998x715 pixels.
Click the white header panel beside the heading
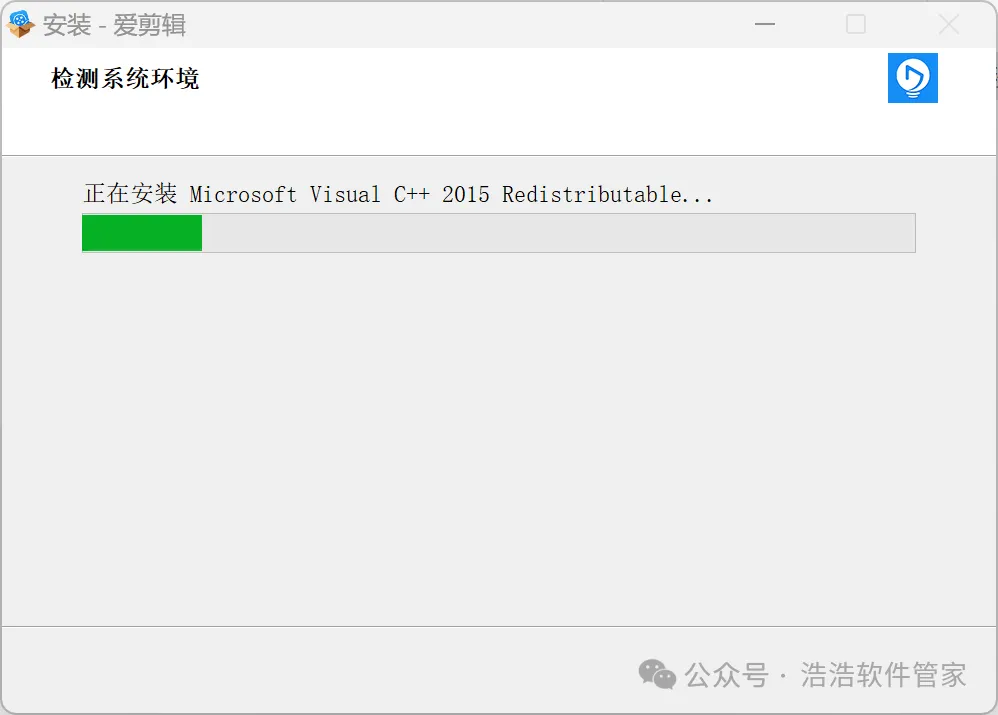coord(541,102)
